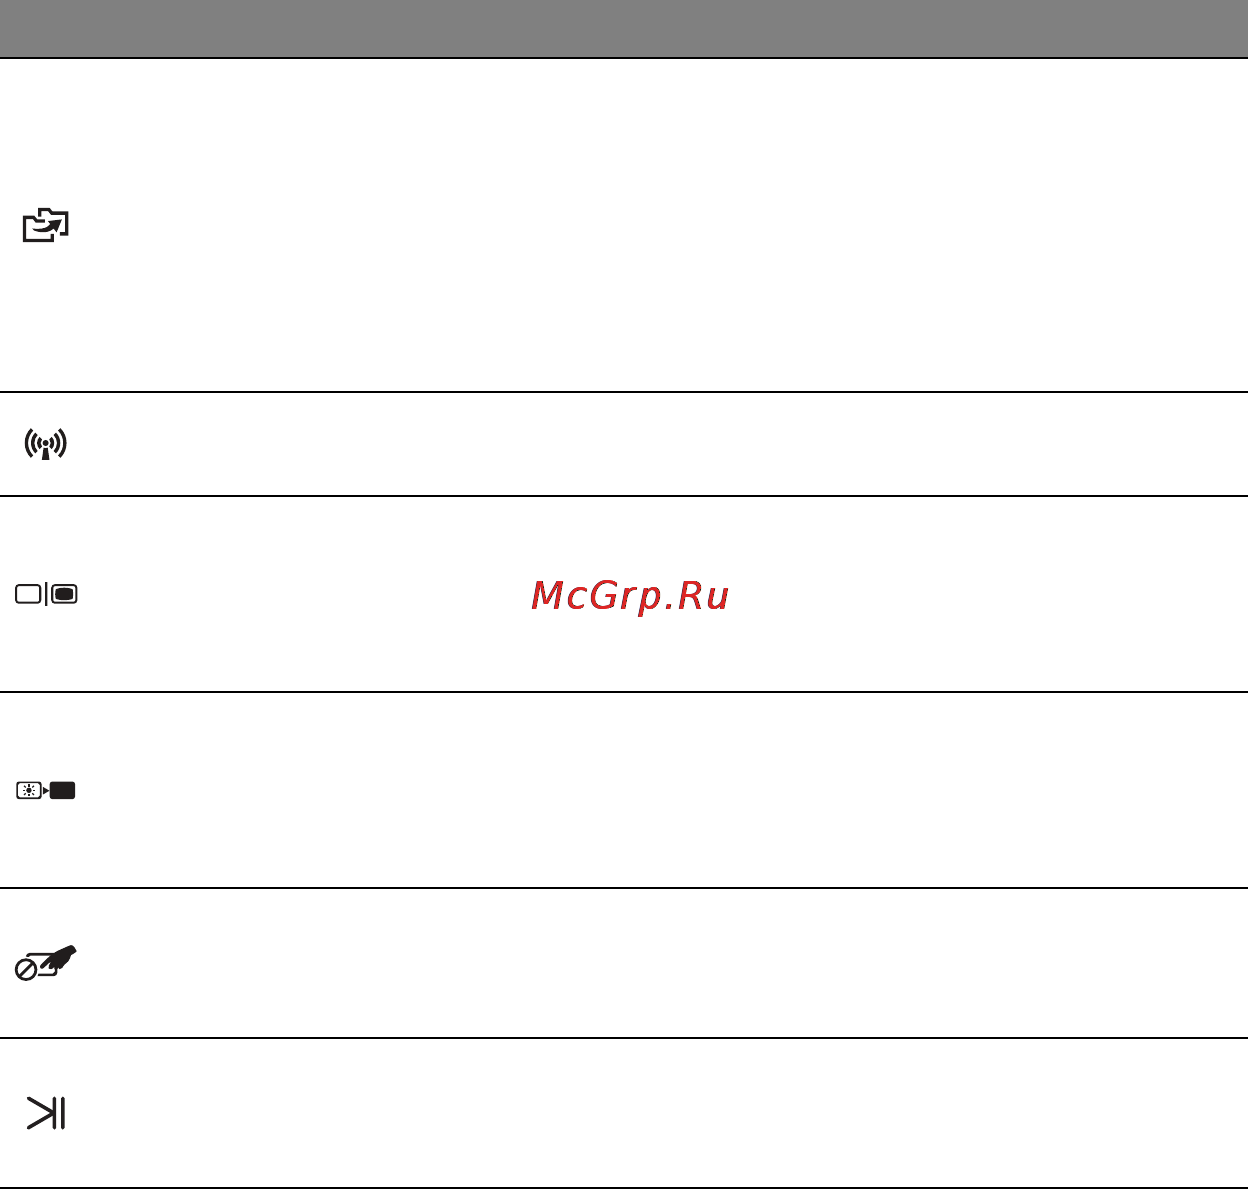Click the prohibition circle on touchpad icon
Screen dimensions: 1248x1189
click(26, 970)
